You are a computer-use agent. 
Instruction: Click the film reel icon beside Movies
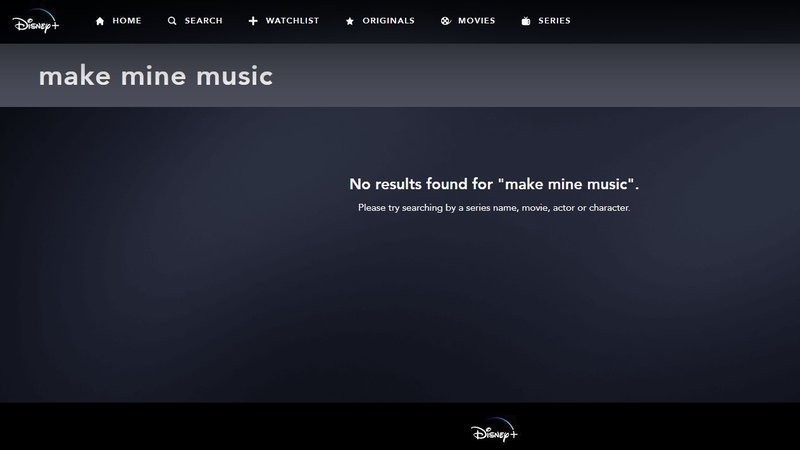click(445, 21)
